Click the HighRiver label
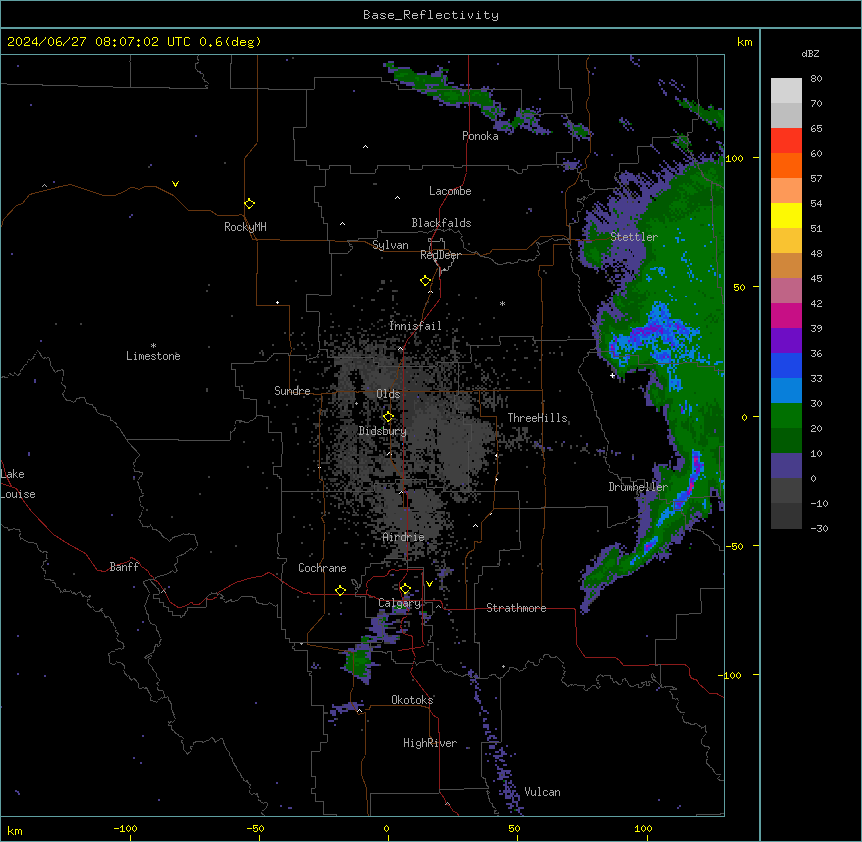 [430, 743]
